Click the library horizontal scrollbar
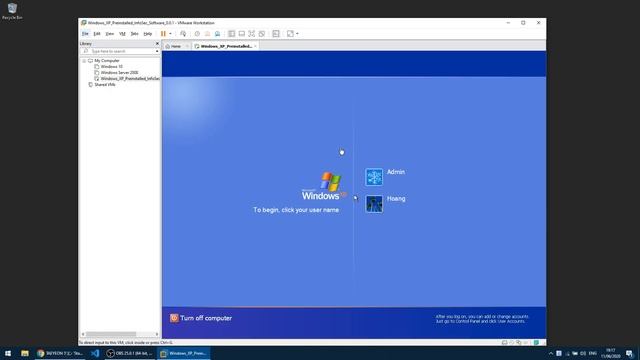This screenshot has width=640, height=360. point(111,334)
